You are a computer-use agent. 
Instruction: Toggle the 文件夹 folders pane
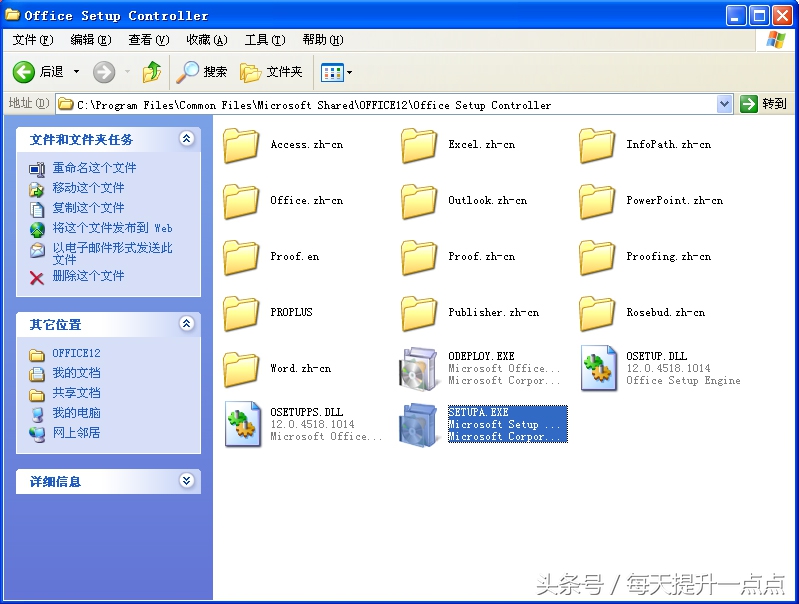271,72
